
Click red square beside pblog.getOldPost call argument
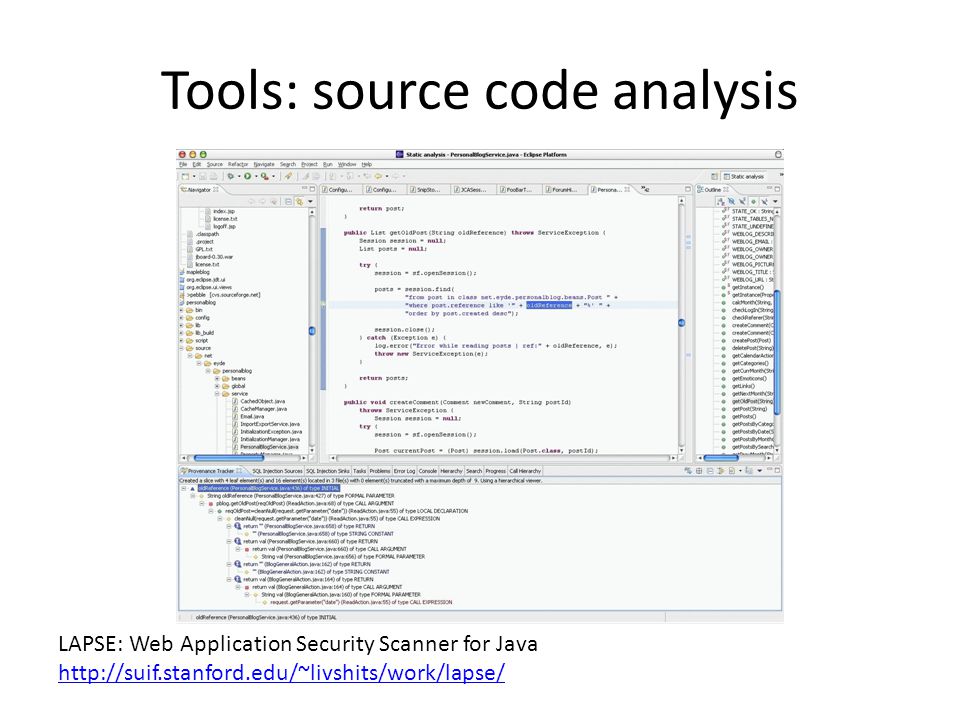211,503
